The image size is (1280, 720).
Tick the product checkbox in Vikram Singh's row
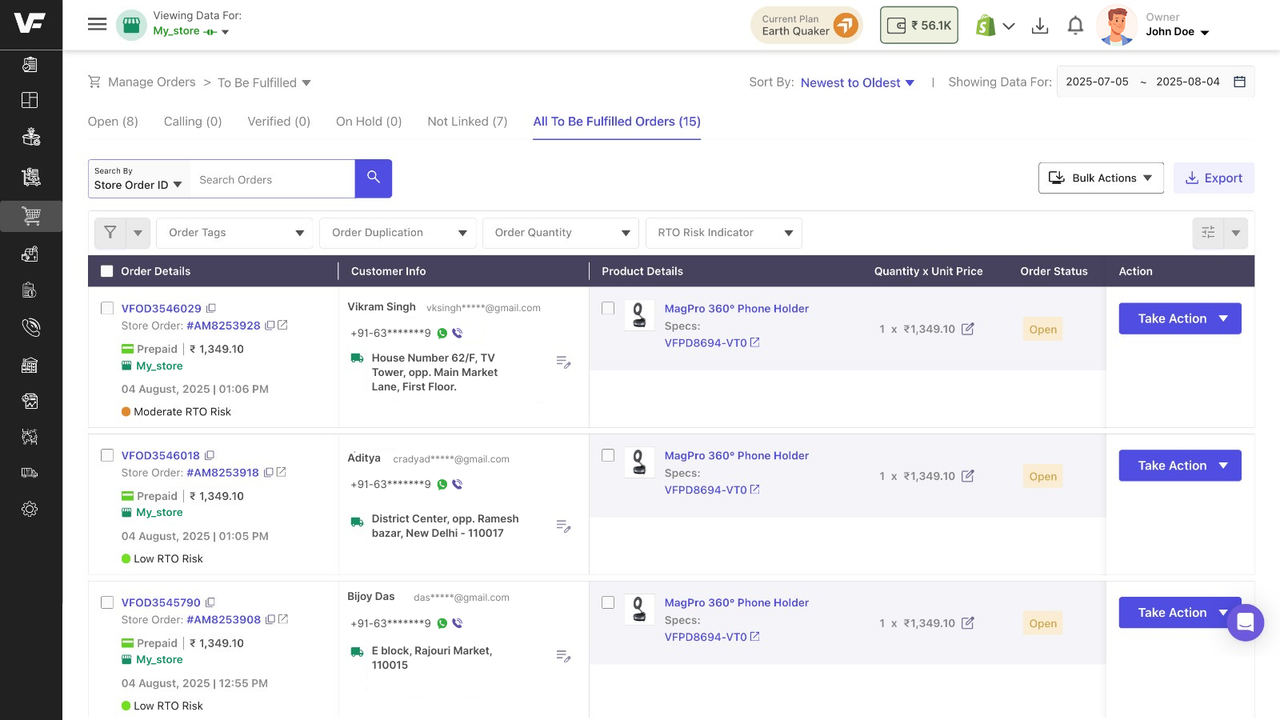point(608,308)
